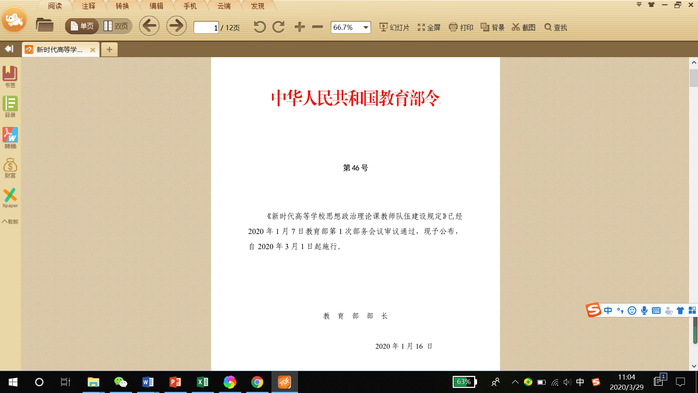The height and width of the screenshot is (393, 698).
Task: Start slideshow mode from toolbar
Action: (394, 27)
